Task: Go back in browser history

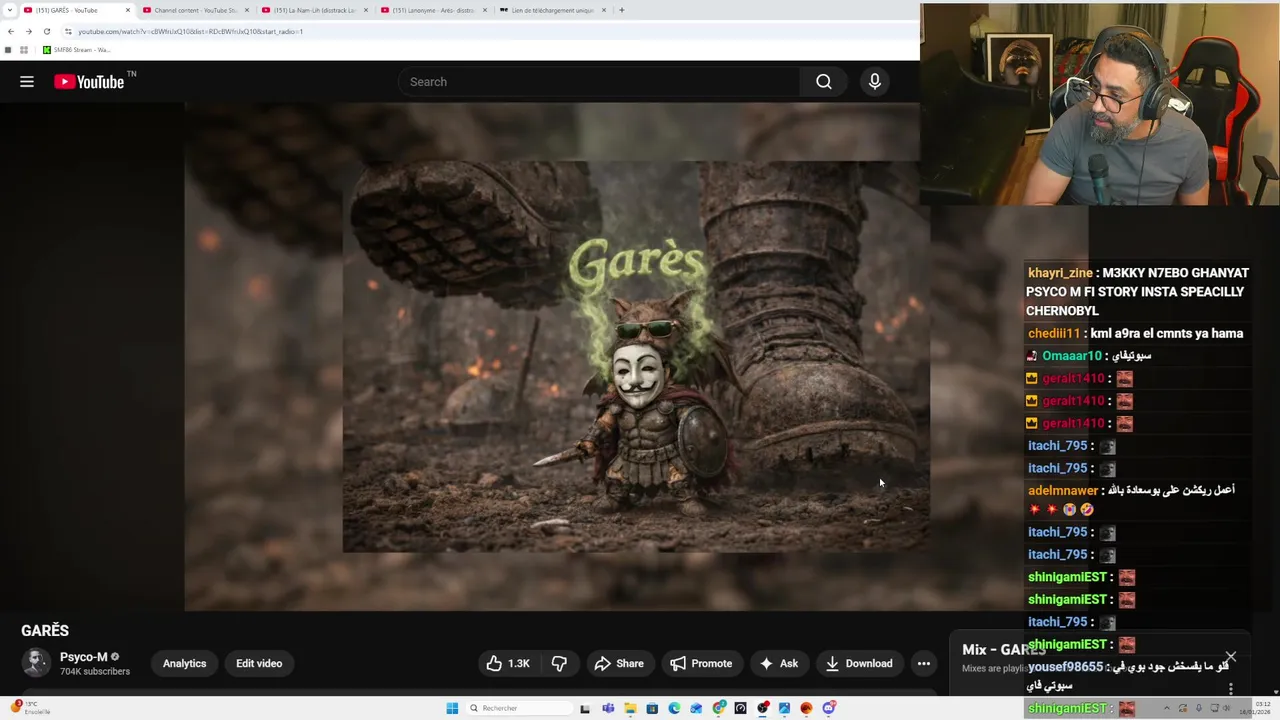Action: (11, 31)
